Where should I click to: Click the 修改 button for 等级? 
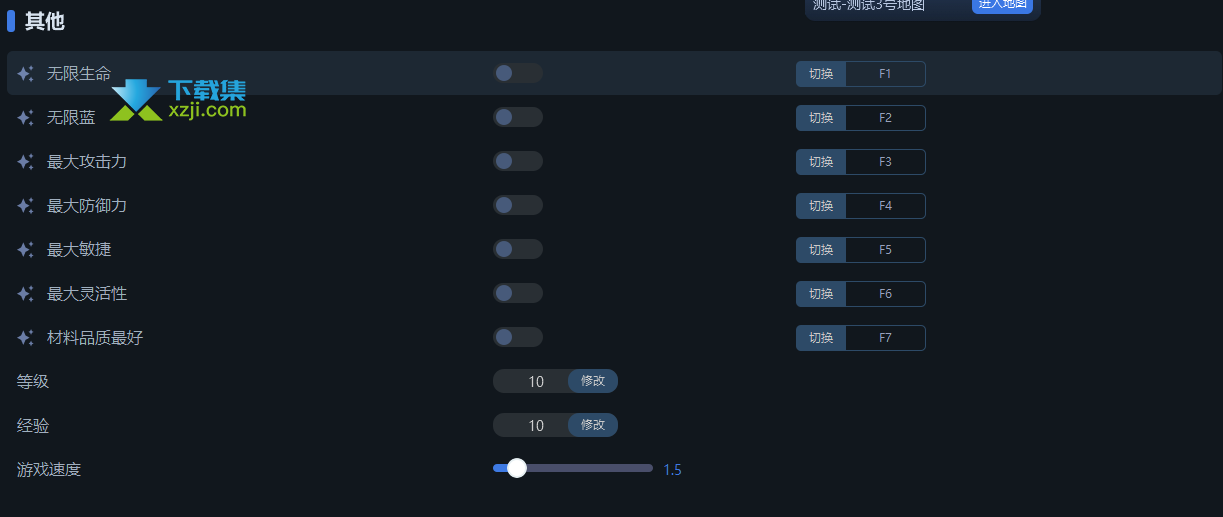pyautogui.click(x=593, y=381)
